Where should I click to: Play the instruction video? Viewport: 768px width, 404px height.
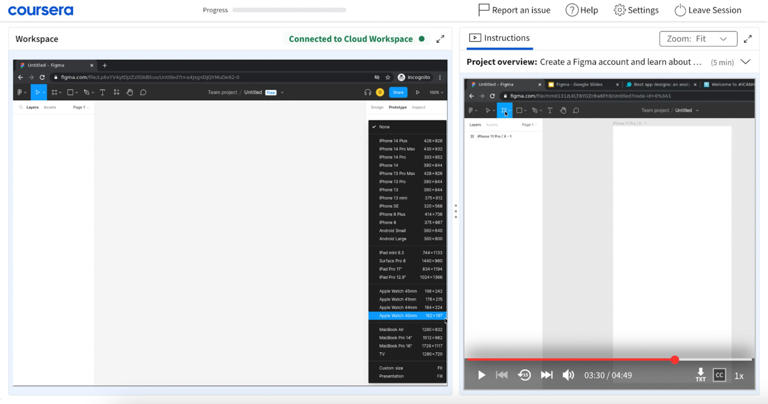481,375
